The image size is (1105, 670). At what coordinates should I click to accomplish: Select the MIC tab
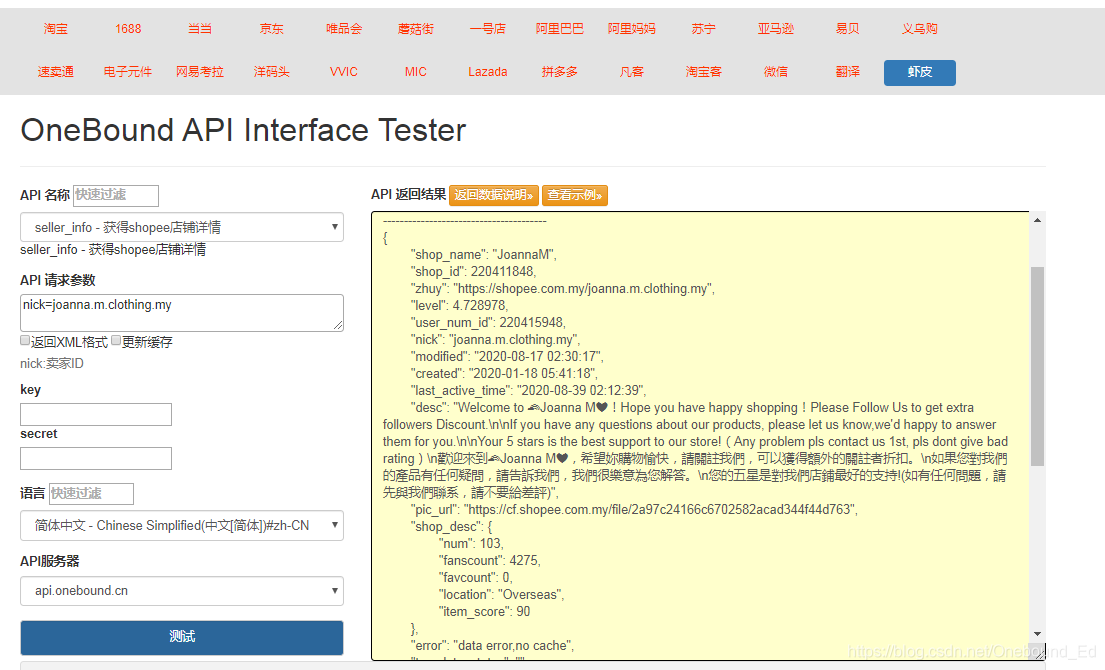[416, 72]
